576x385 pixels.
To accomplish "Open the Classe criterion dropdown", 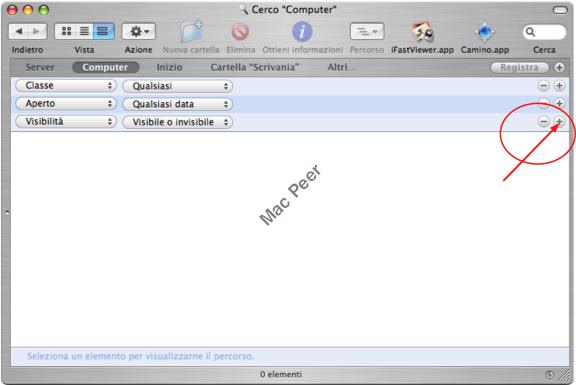I will click(x=66, y=86).
